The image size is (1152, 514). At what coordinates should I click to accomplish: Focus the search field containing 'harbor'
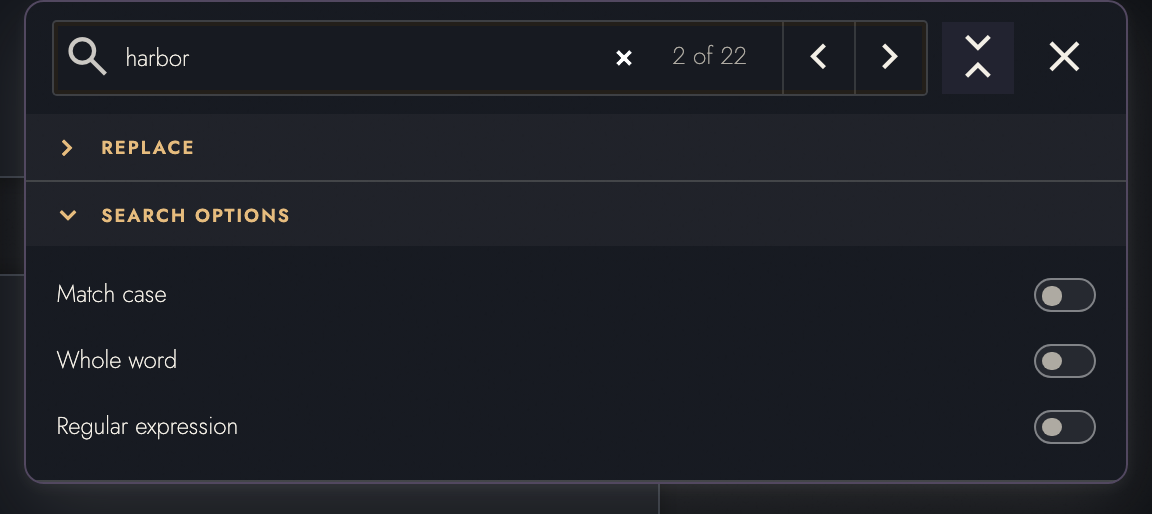[364, 57]
